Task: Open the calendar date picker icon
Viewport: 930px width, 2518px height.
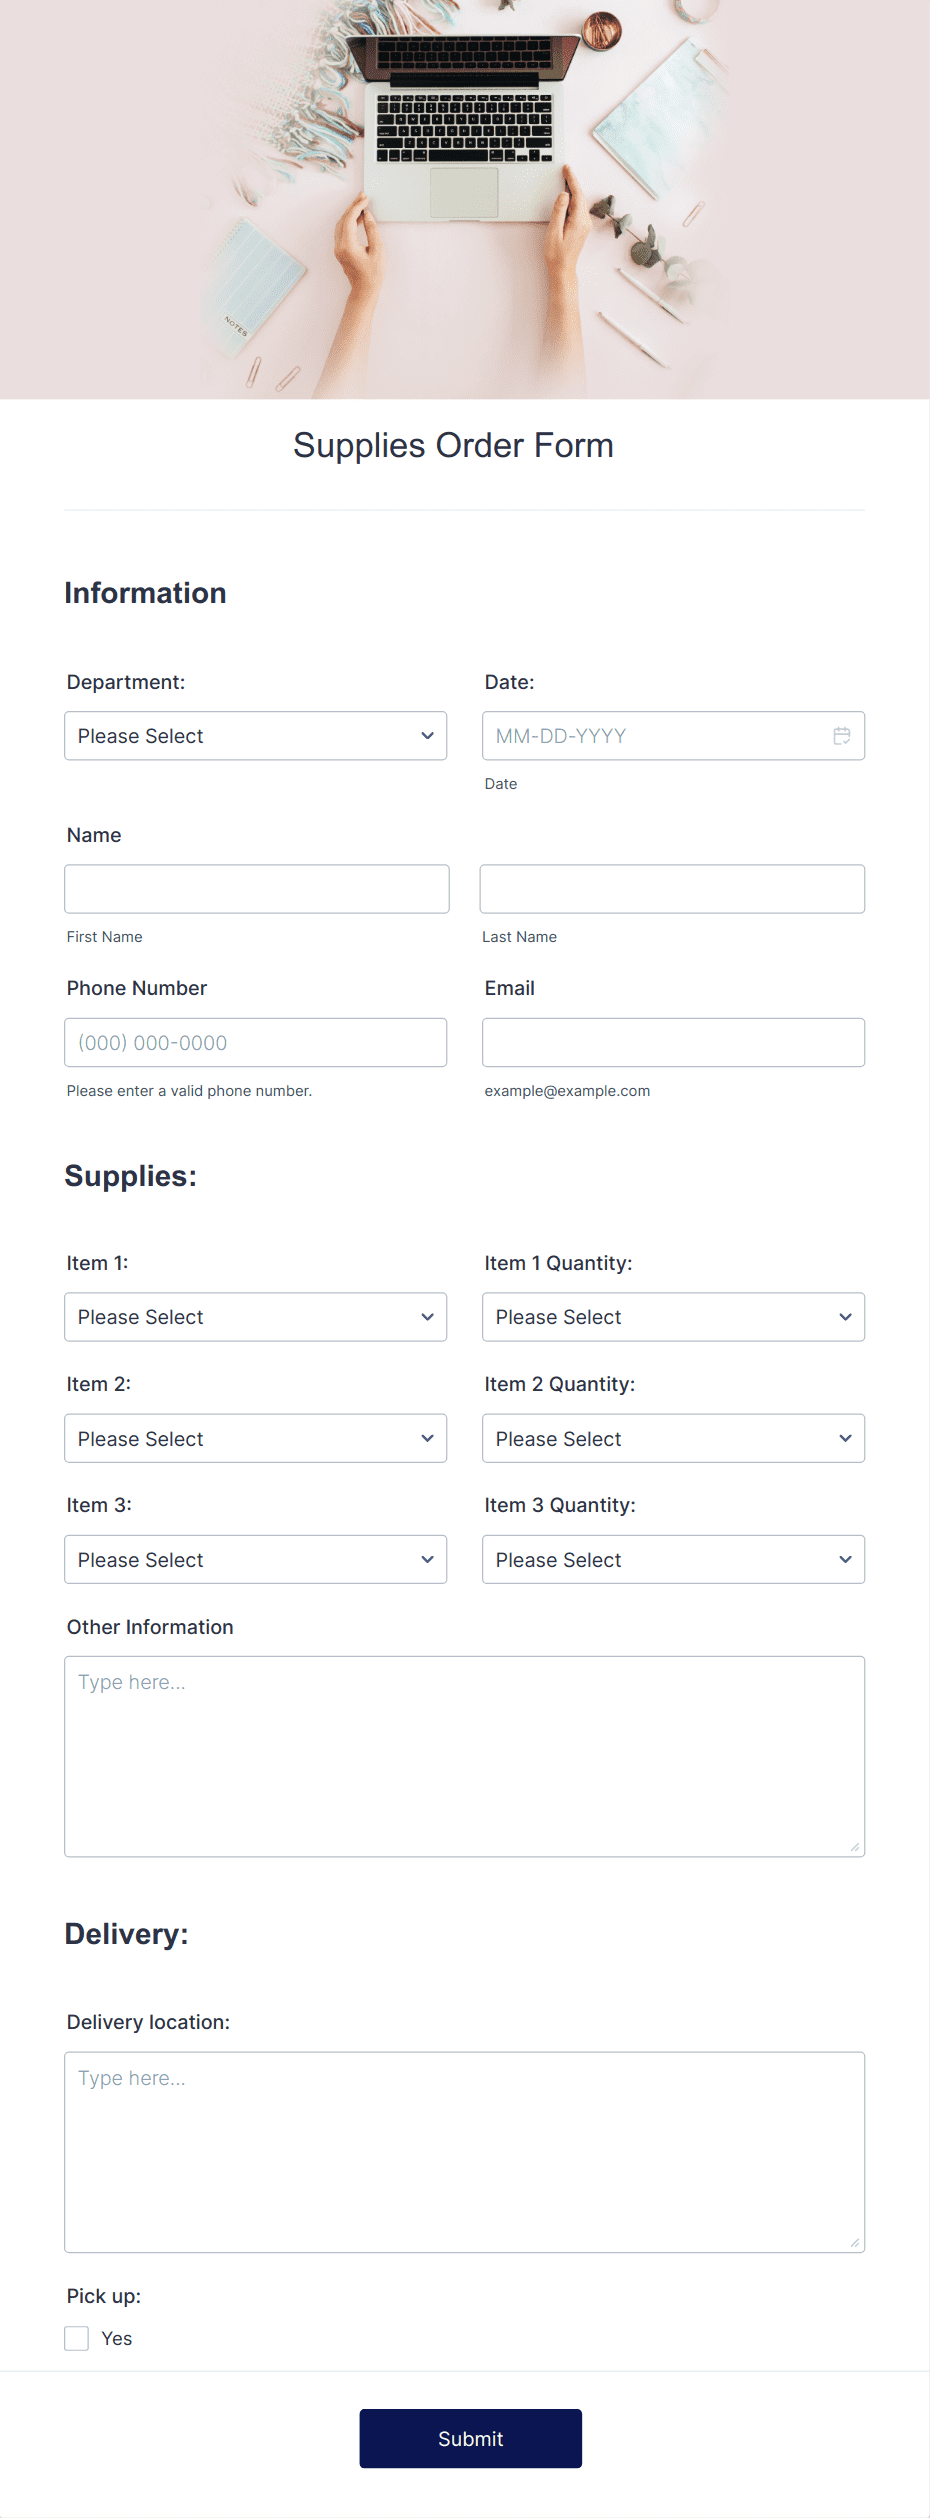Action: coord(840,735)
